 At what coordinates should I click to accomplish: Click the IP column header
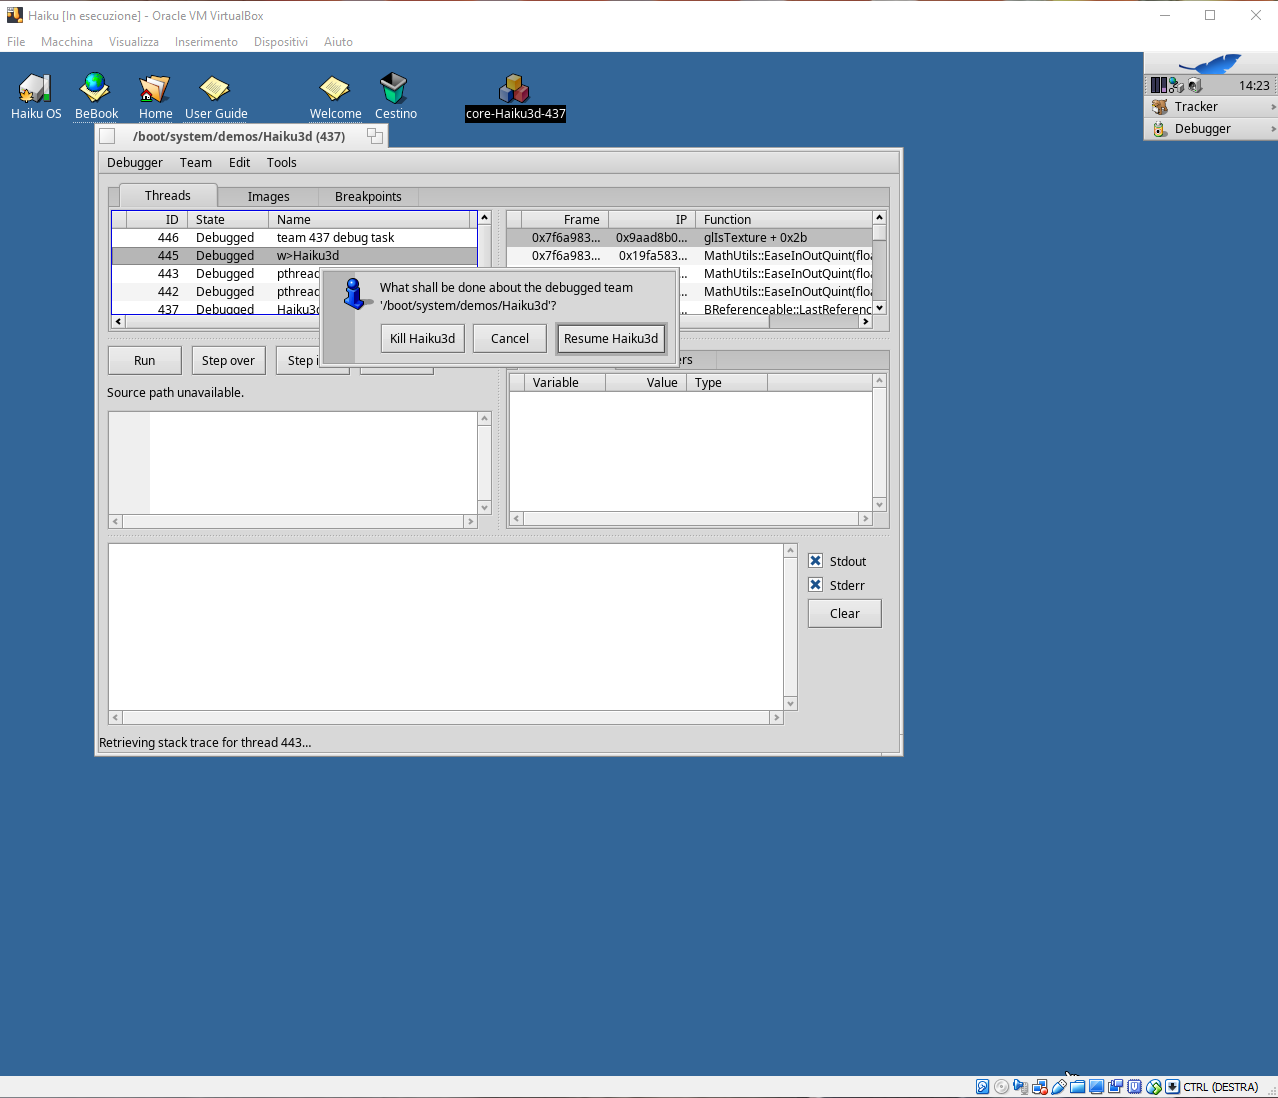(x=652, y=220)
